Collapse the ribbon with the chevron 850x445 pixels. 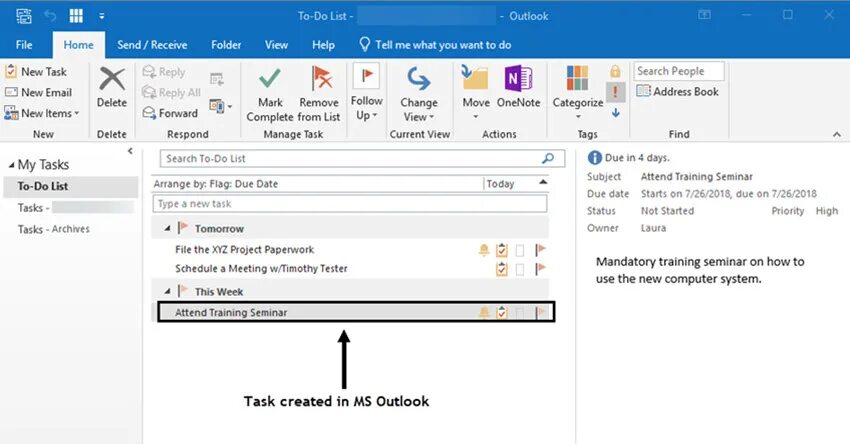[x=837, y=134]
